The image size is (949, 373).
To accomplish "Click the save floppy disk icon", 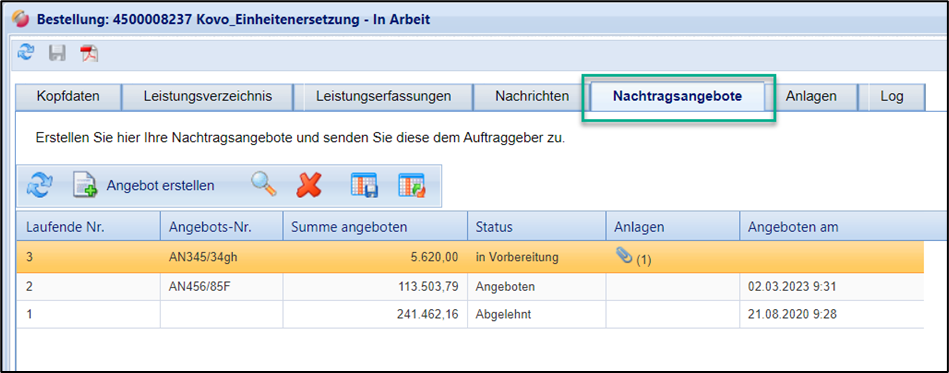I will click(57, 53).
